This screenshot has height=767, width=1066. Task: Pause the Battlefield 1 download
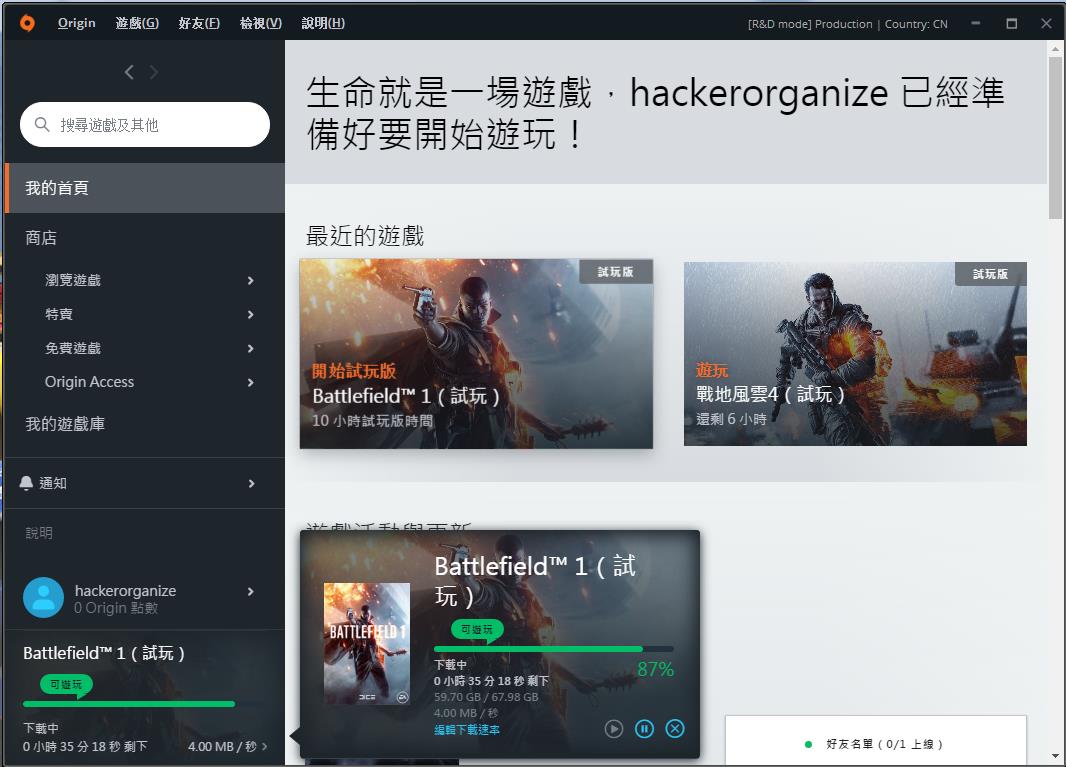[x=644, y=729]
